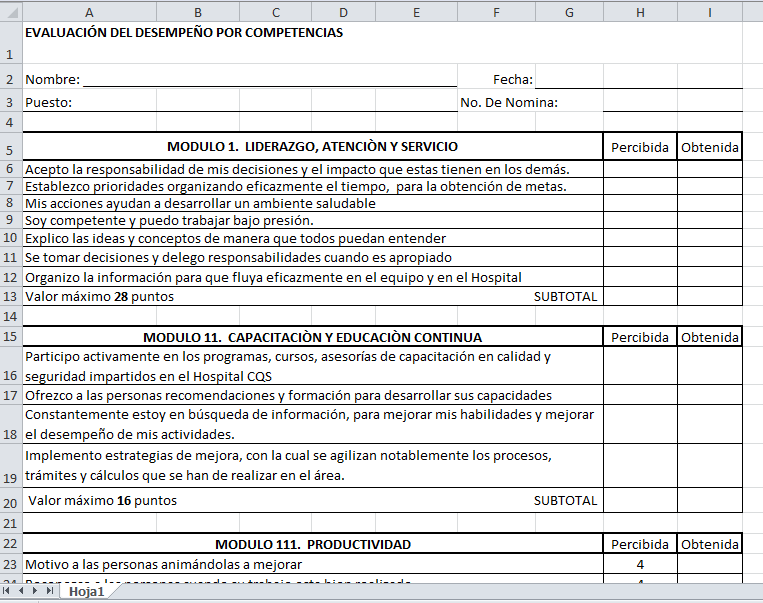Click the 'Fecha:' label cell
This screenshot has width=763, height=603.
pyautogui.click(x=513, y=79)
